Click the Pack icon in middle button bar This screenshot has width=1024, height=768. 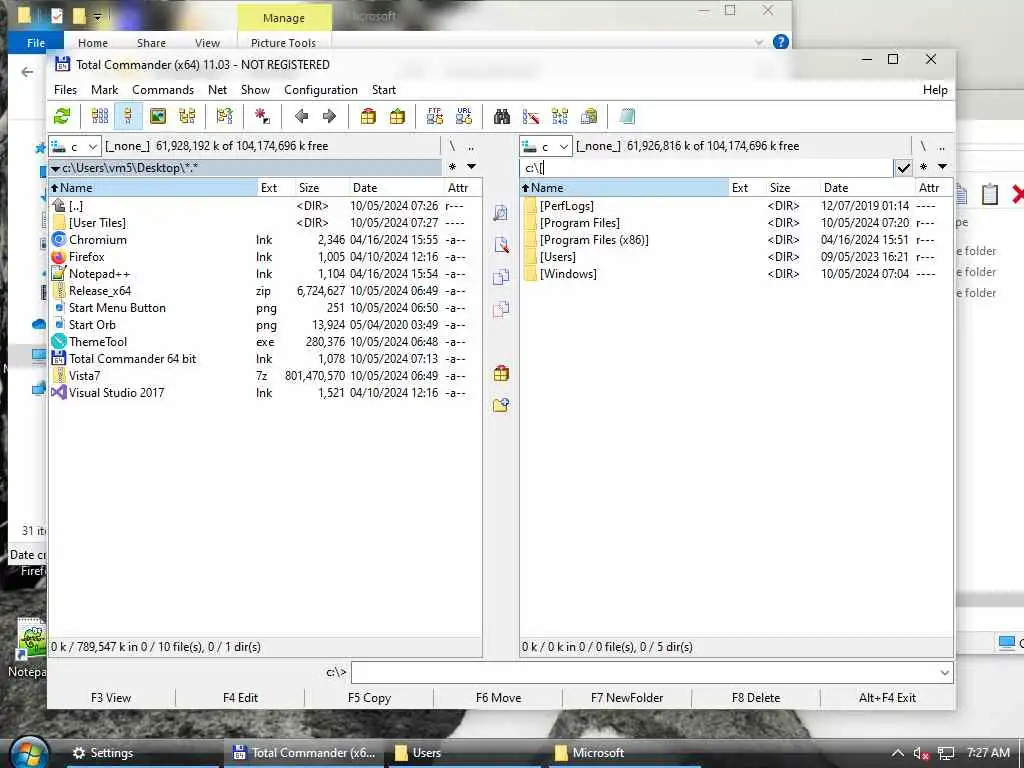(501, 374)
